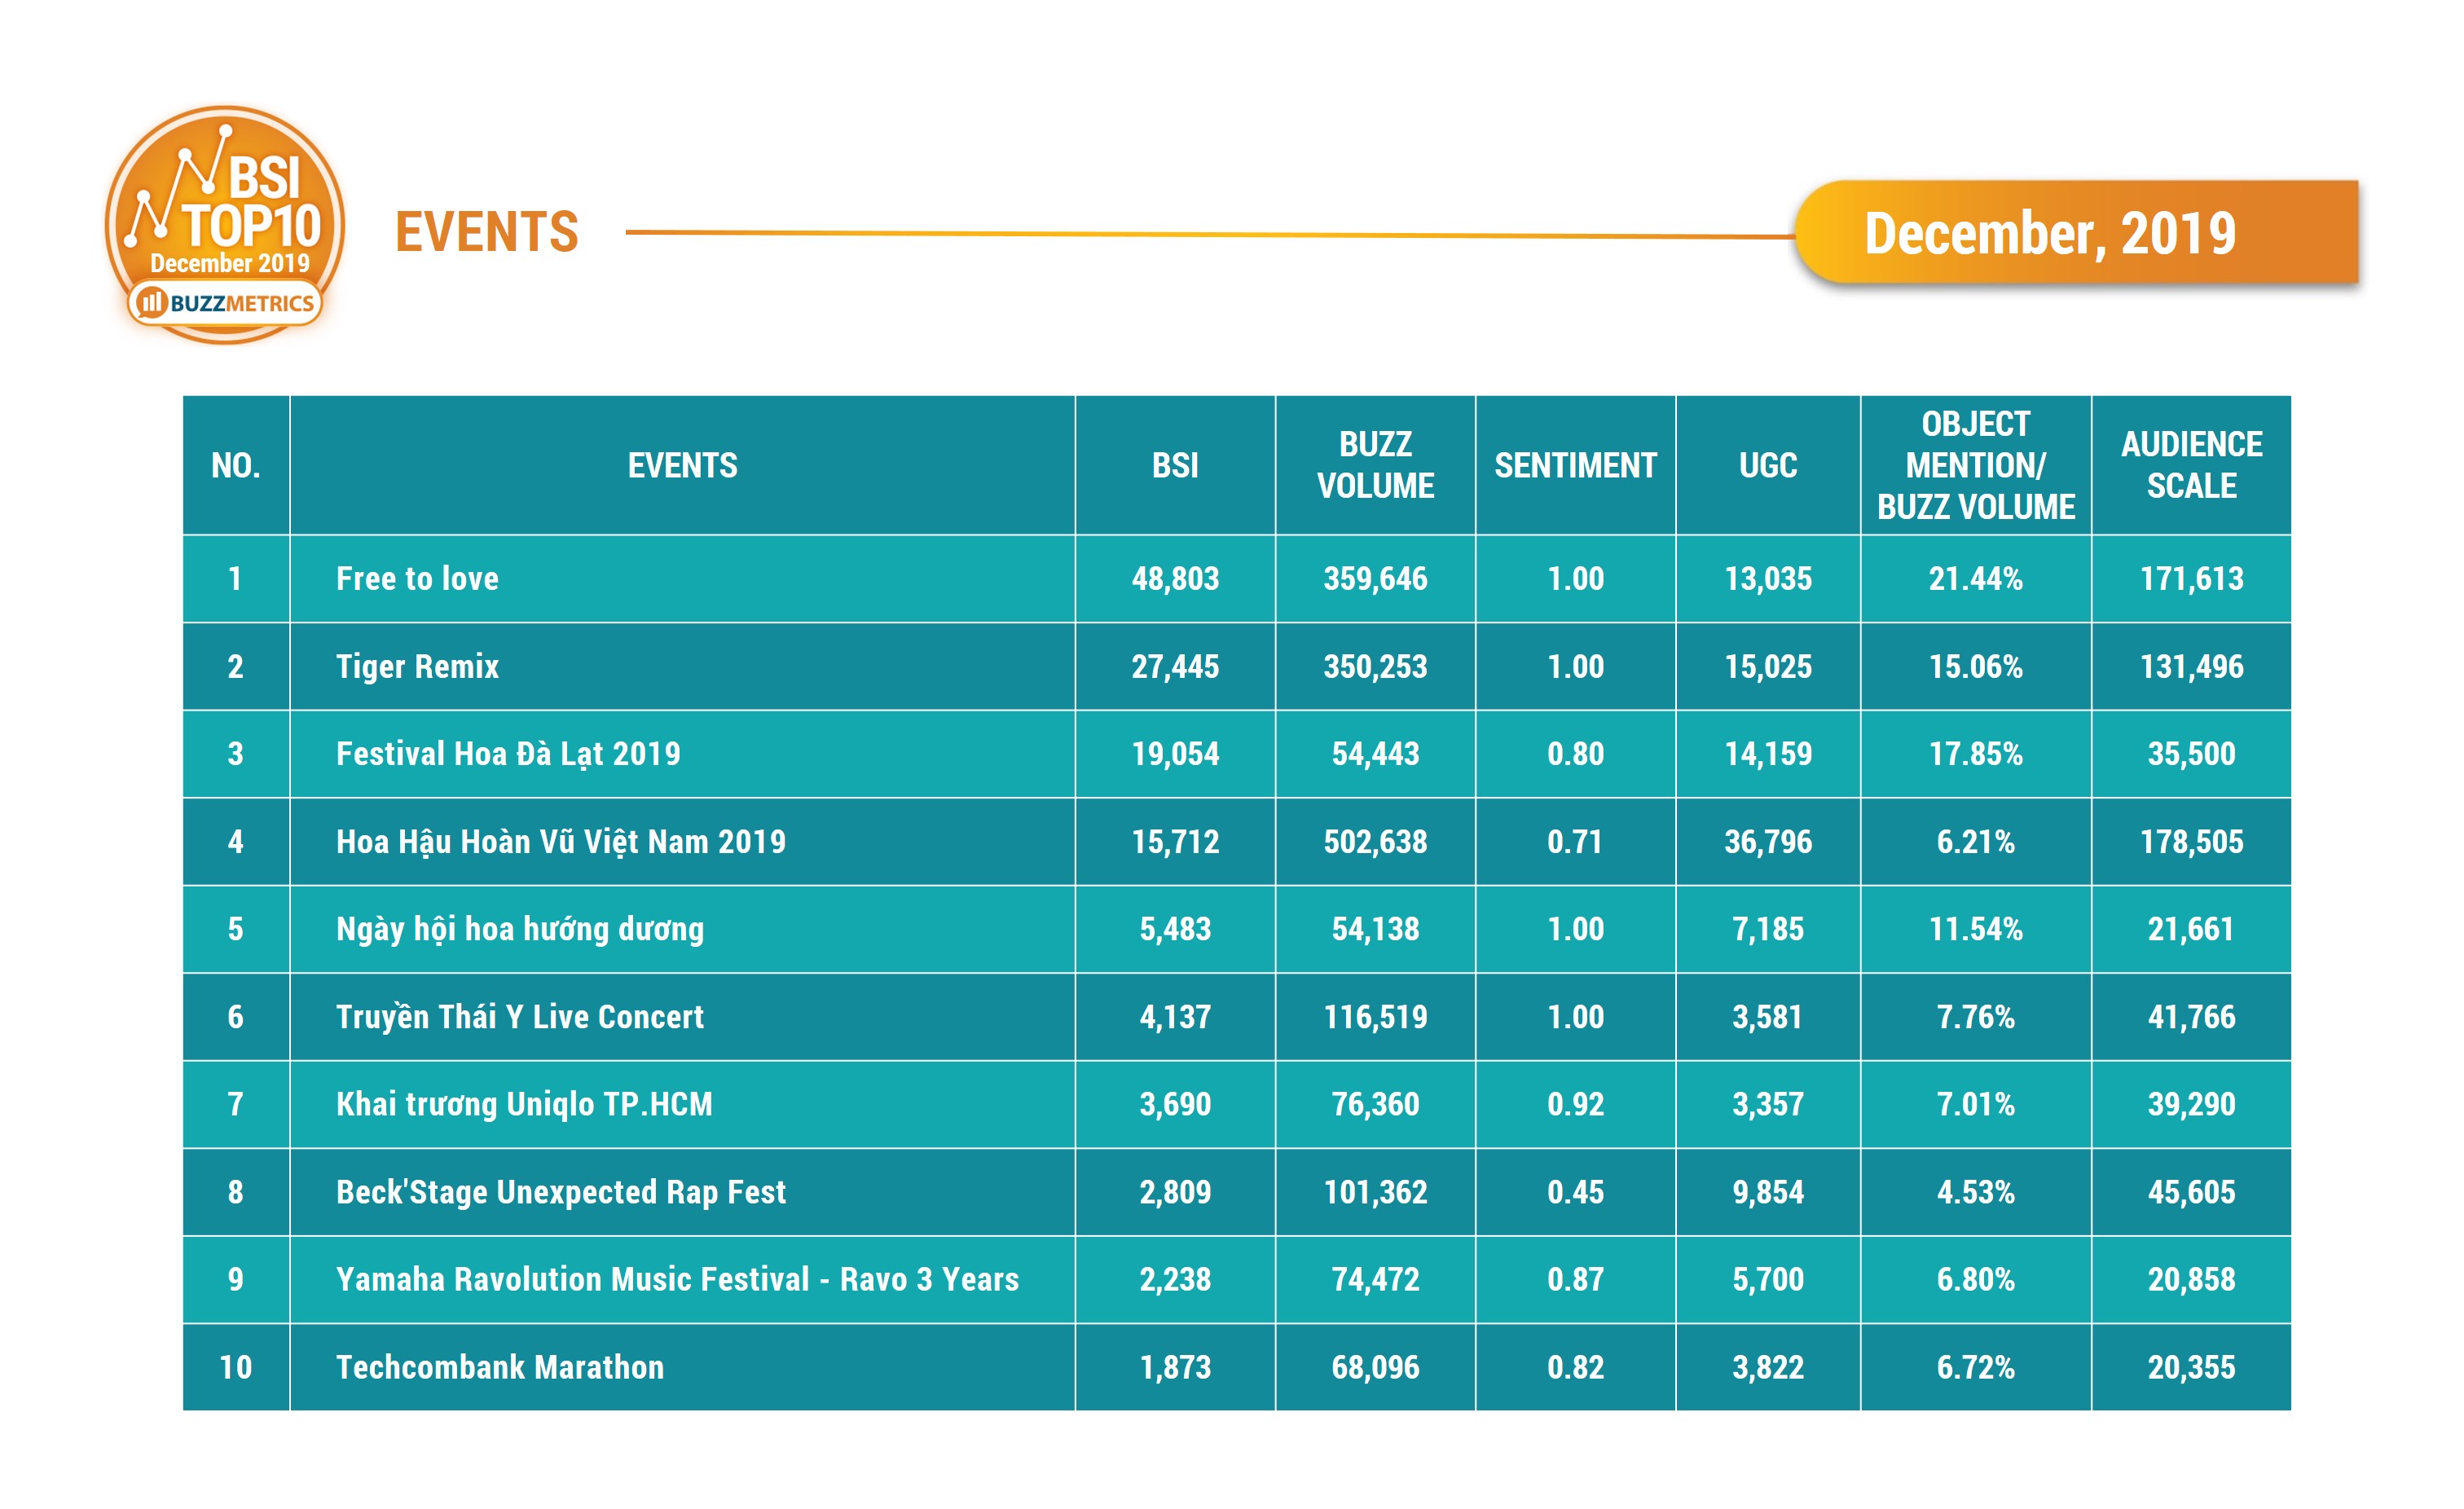Click Ngày hội hoa hướng dương
Screen dimensions: 2464x1509
pos(520,930)
